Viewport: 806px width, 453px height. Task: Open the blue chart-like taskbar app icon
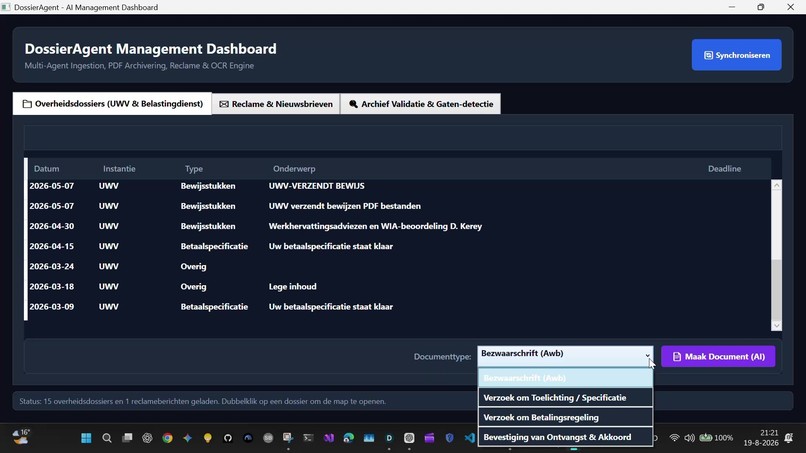(x=369, y=438)
